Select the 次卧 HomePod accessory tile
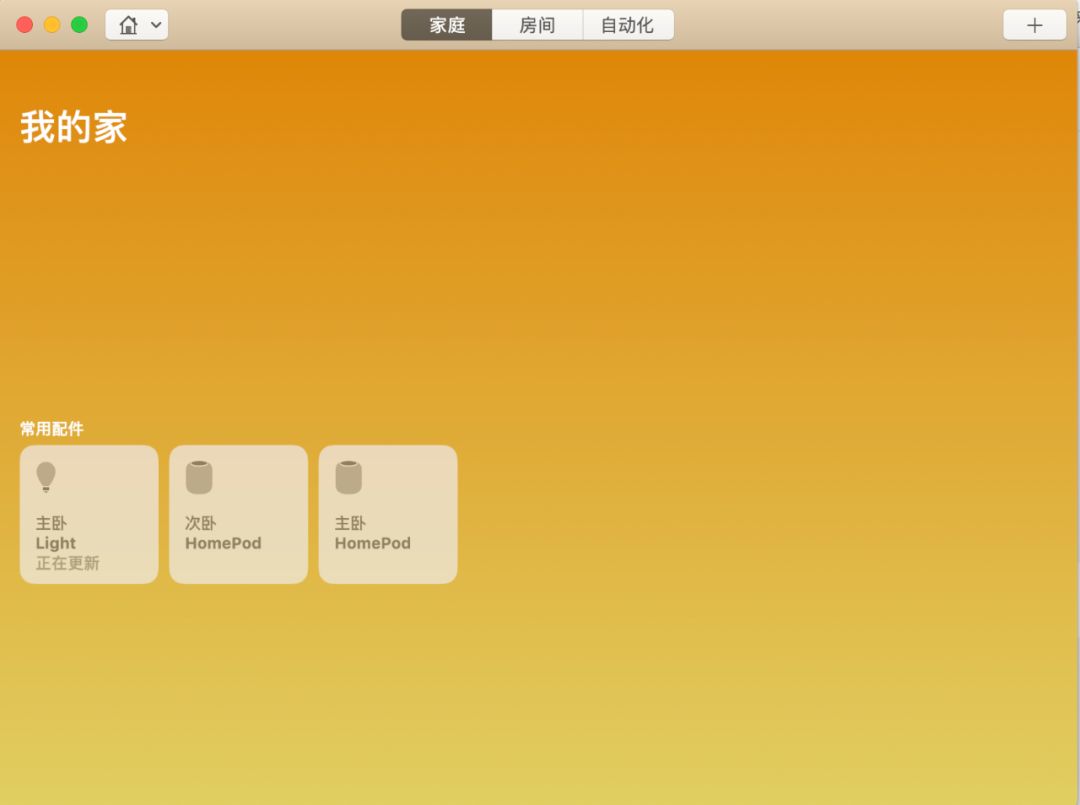Image resolution: width=1080 pixels, height=805 pixels. tap(238, 514)
